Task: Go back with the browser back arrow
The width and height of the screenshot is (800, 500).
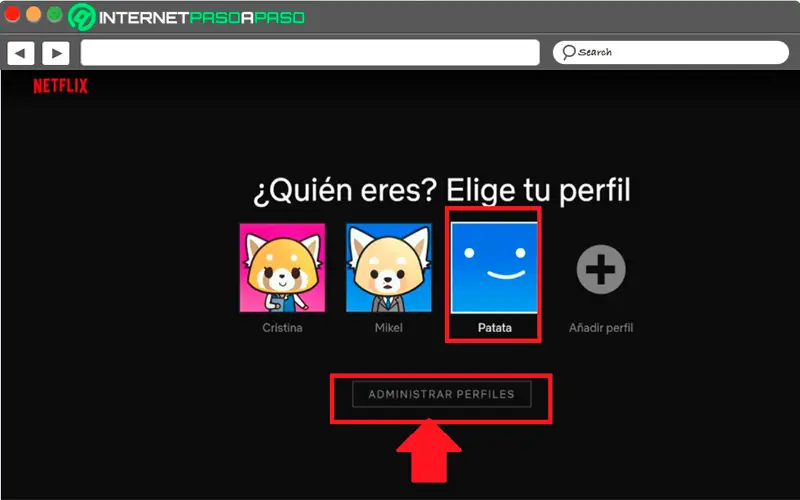Action: pyautogui.click(x=20, y=53)
